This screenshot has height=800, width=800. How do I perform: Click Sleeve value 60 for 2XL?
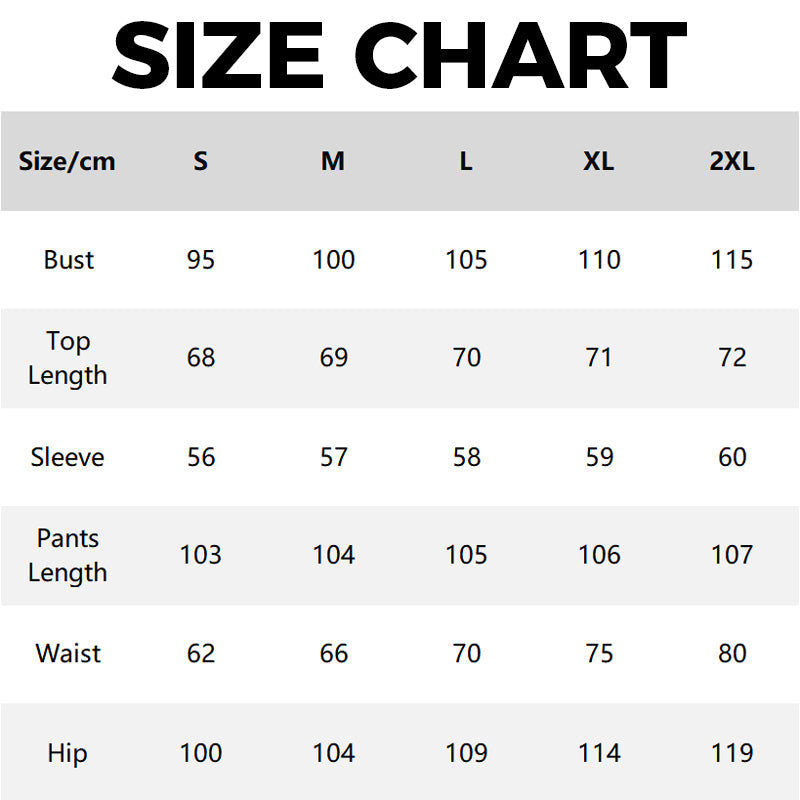pos(732,457)
